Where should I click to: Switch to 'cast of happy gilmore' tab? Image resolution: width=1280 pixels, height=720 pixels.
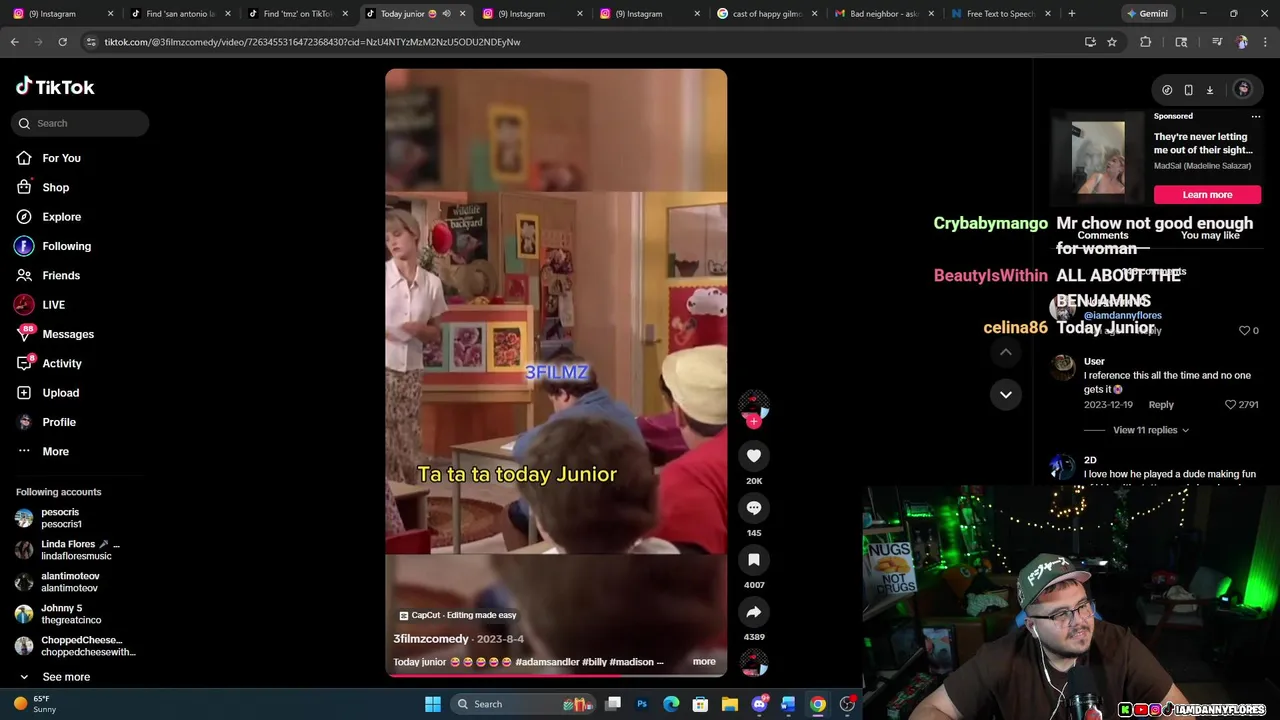(x=768, y=14)
